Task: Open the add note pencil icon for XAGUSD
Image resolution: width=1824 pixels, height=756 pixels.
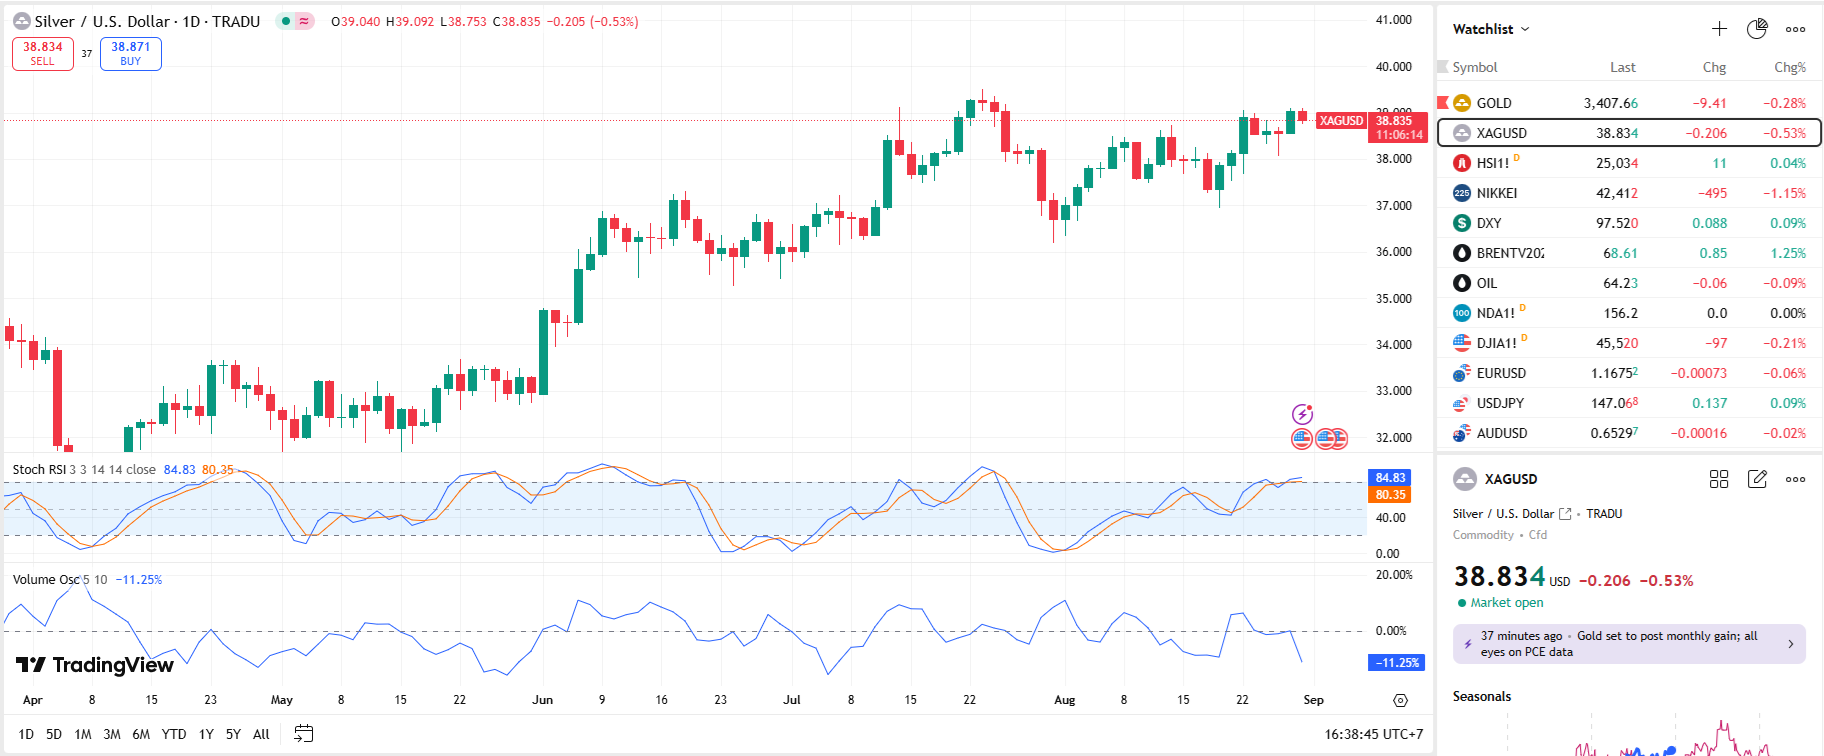Action: 1757,479
